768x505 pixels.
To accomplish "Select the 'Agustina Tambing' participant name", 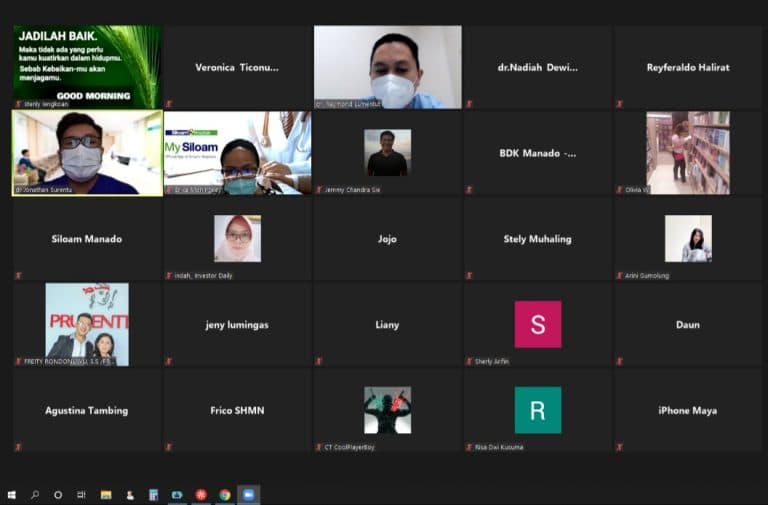I will pos(87,410).
